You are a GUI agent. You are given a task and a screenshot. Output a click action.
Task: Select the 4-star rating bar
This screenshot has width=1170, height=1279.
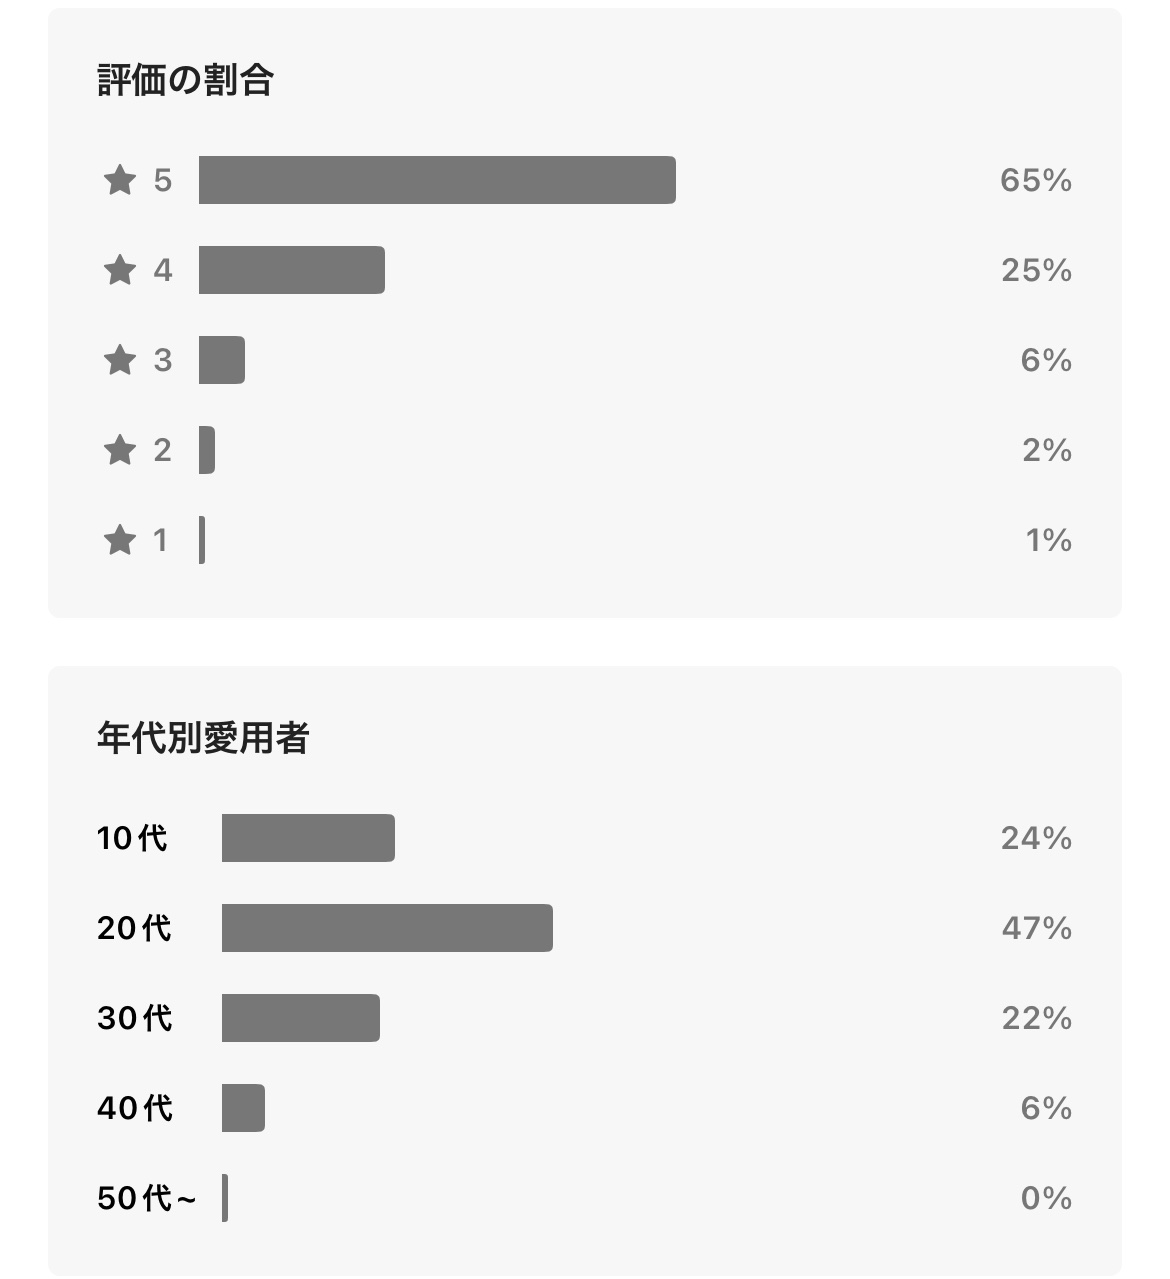pos(292,270)
